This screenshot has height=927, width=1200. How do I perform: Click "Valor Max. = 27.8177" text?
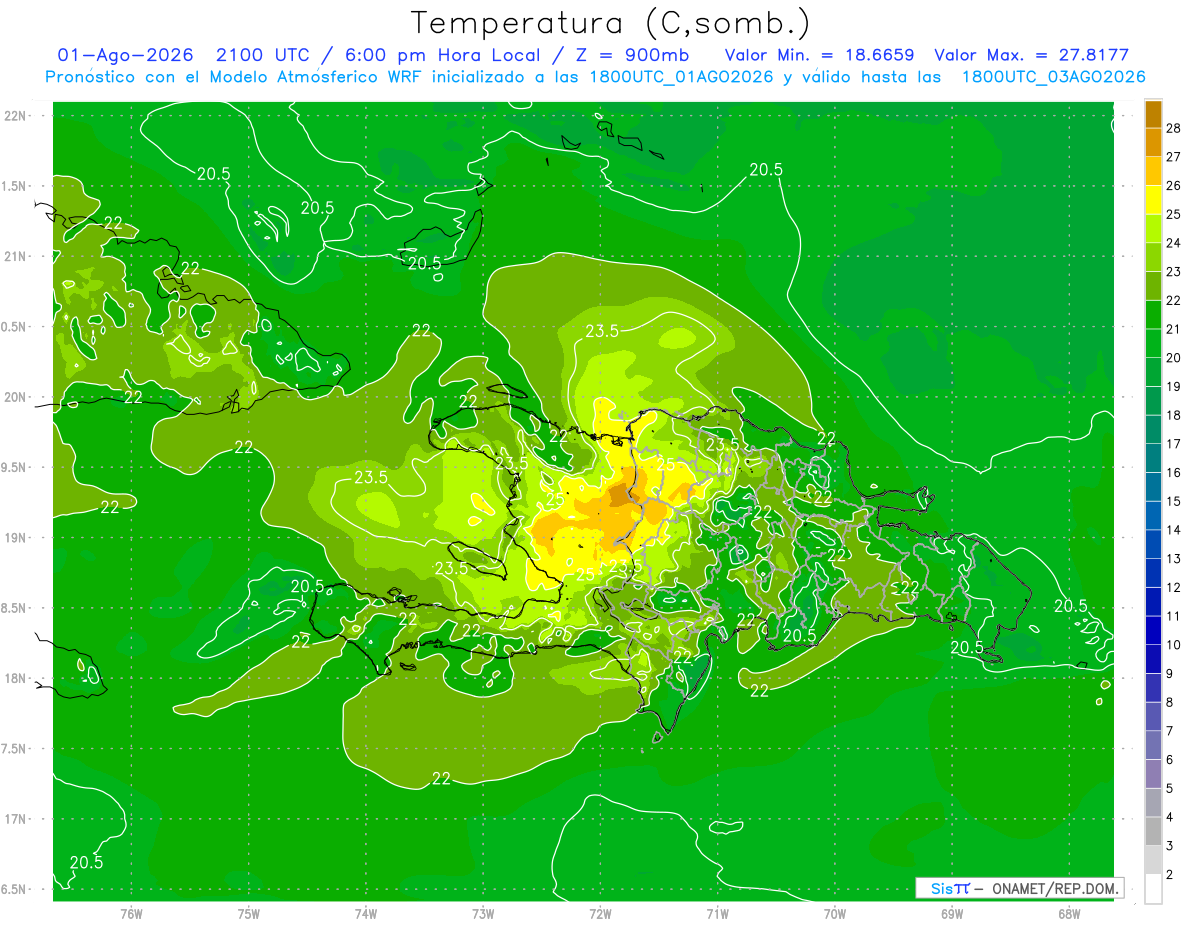[1031, 55]
